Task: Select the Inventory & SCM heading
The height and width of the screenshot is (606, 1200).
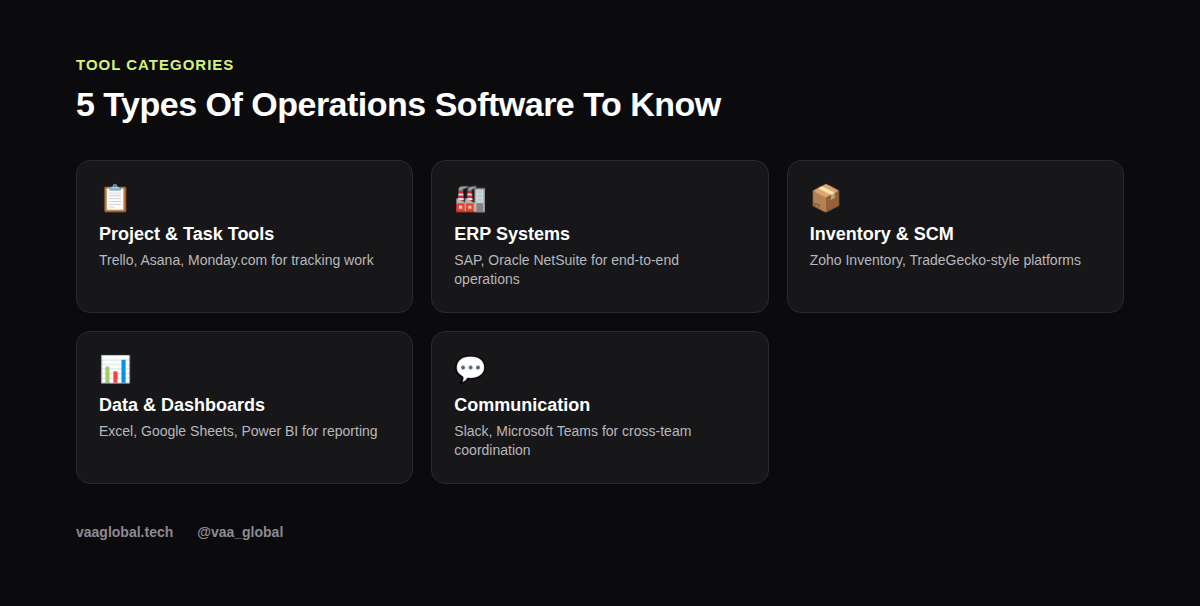Action: point(881,234)
